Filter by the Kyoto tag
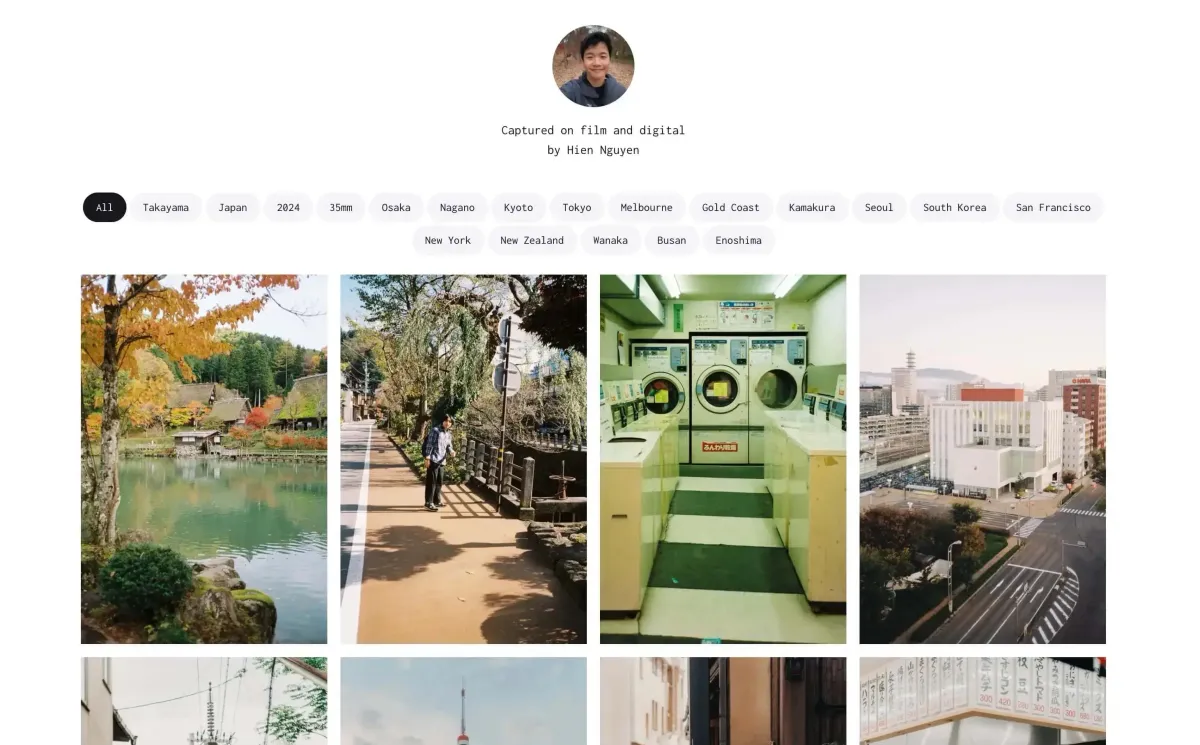The width and height of the screenshot is (1200, 745). [518, 207]
